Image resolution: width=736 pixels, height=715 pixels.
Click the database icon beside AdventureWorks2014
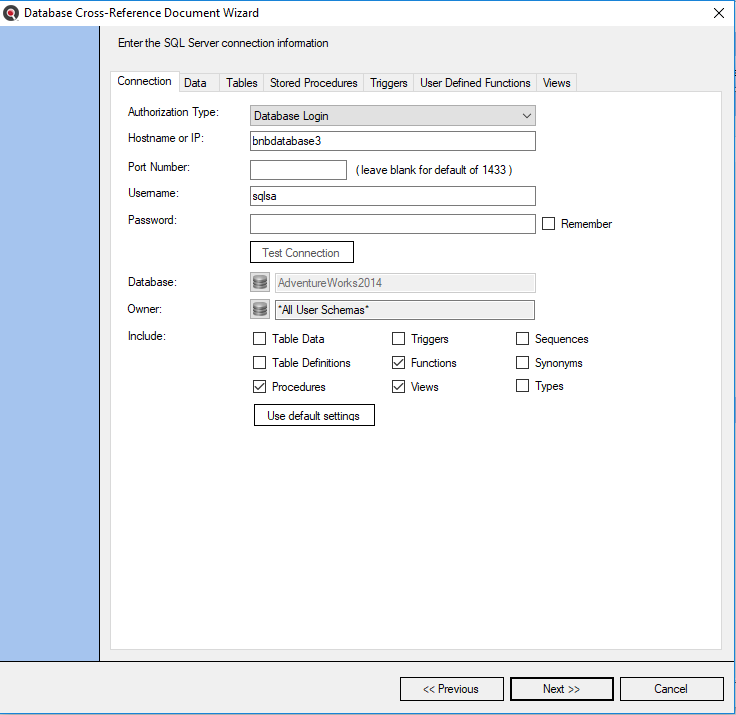tap(260, 283)
